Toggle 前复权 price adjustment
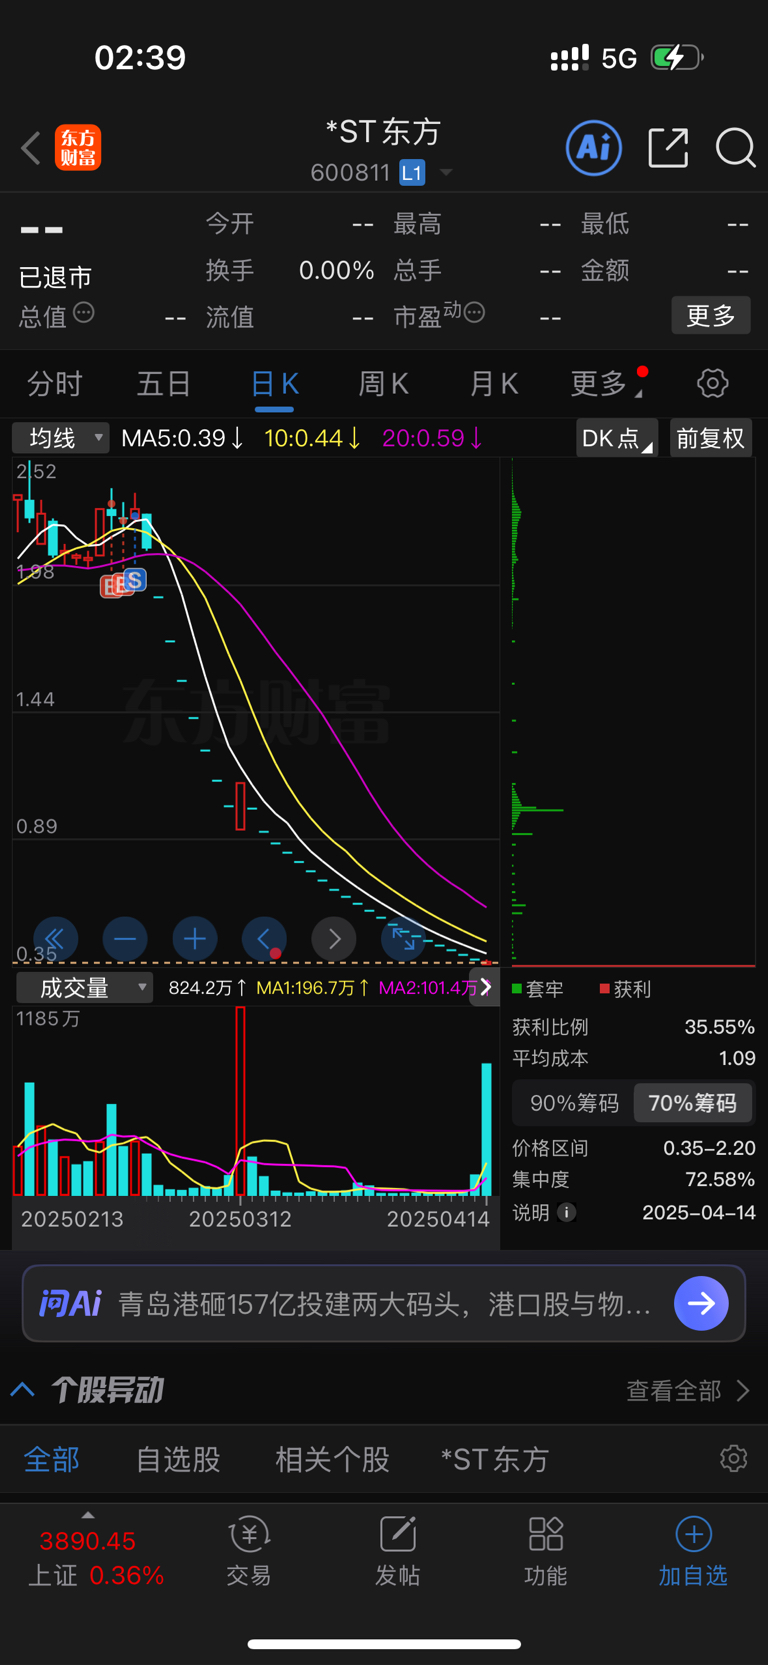The width and height of the screenshot is (769, 1665). click(710, 438)
